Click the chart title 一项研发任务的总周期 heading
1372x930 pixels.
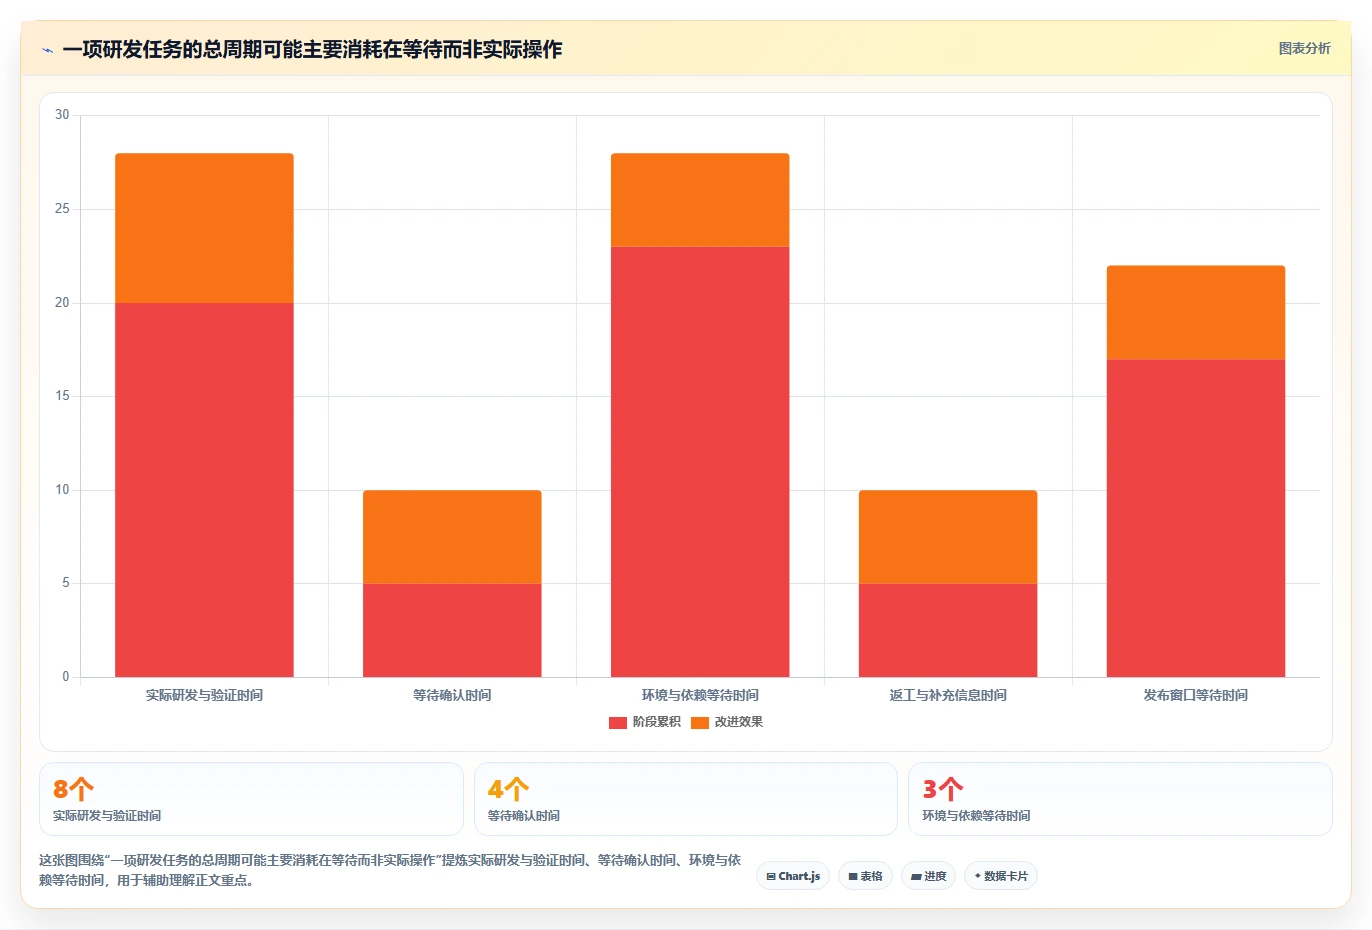click(312, 49)
